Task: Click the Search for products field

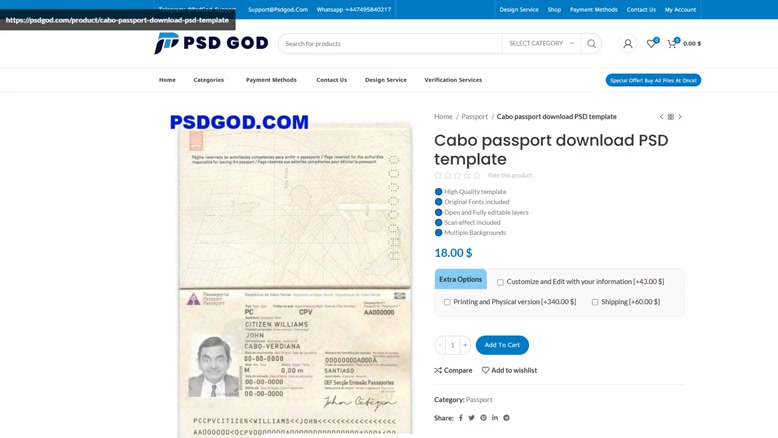Action: coord(390,44)
